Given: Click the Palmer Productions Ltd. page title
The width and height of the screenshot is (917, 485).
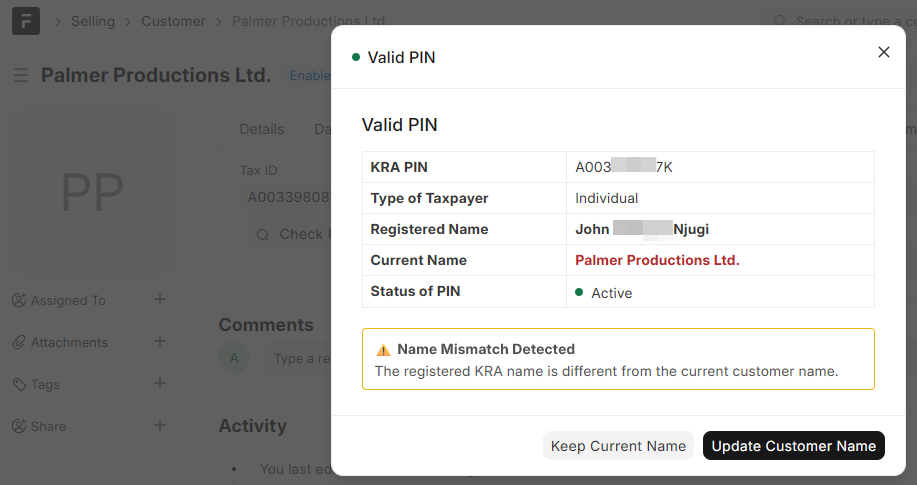Looking at the screenshot, I should tap(156, 75).
